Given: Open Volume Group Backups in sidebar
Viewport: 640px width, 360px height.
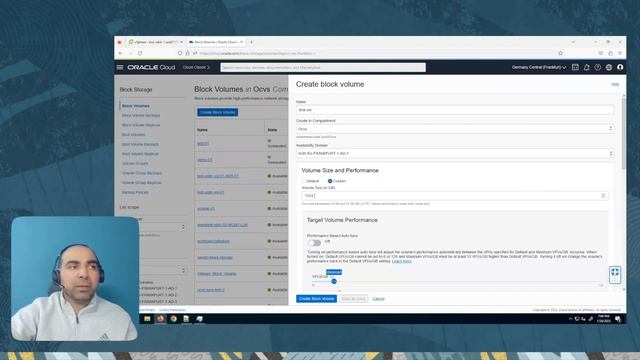Looking at the screenshot, I should 142,173.
